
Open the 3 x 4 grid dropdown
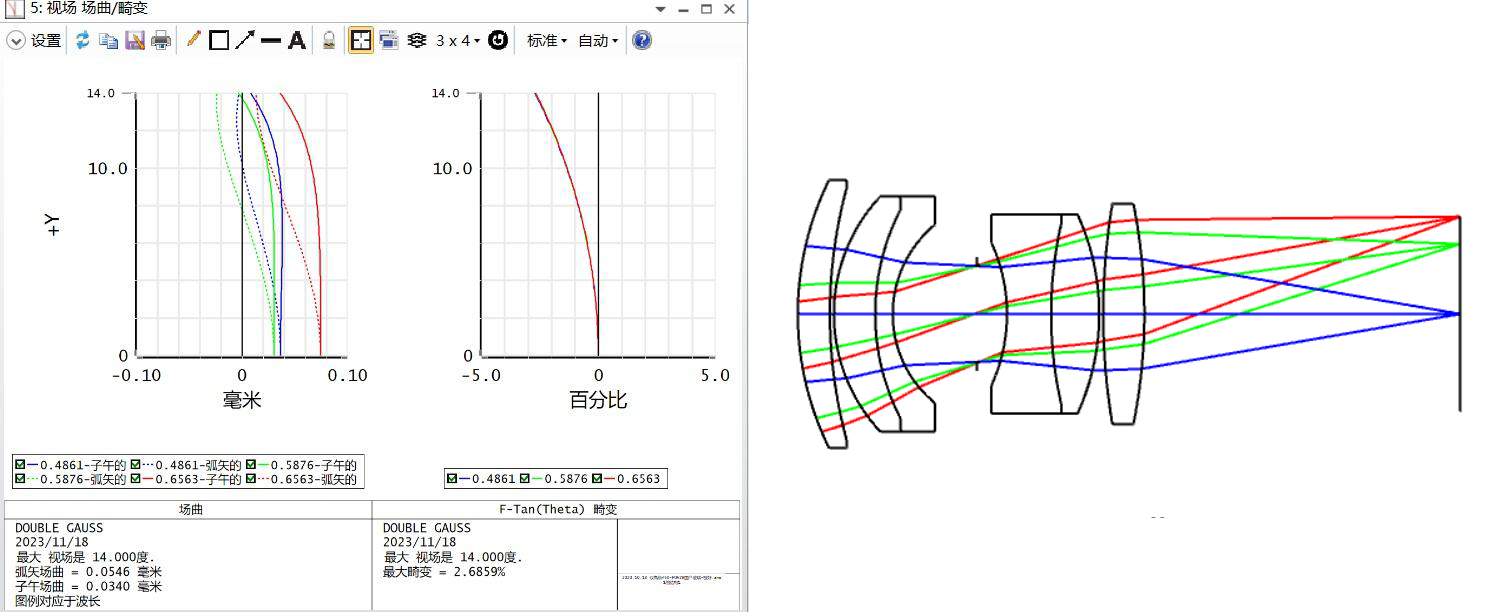click(x=458, y=41)
